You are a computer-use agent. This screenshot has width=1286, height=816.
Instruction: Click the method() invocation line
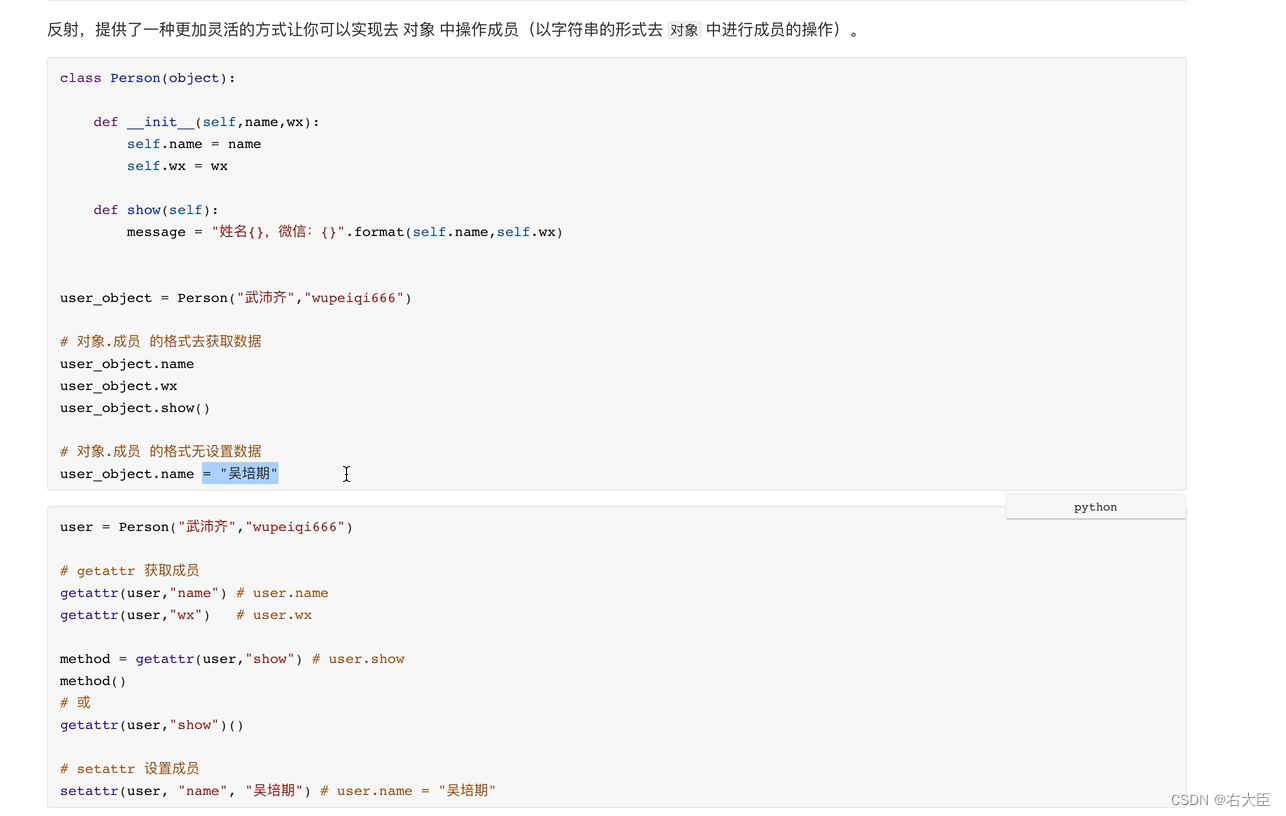[x=92, y=680]
